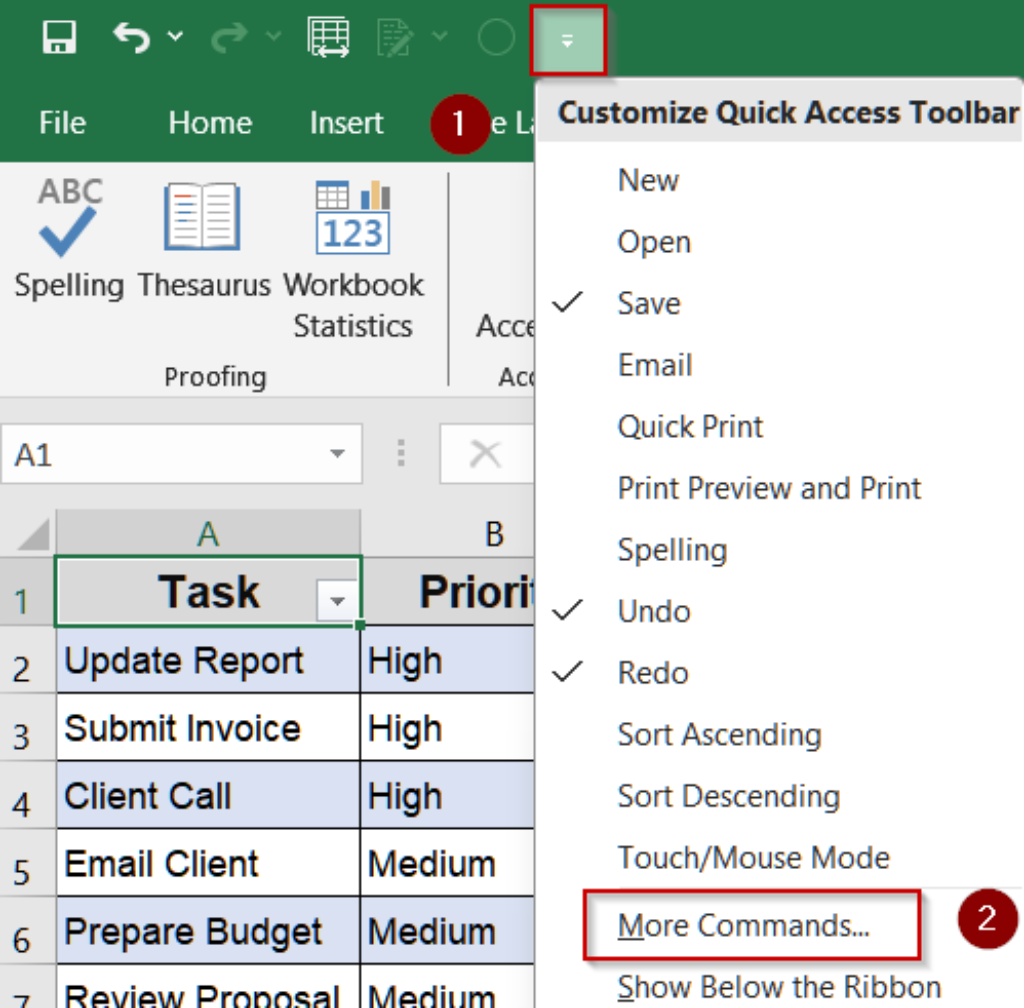The height and width of the screenshot is (1008, 1024).
Task: Expand the Name Box dropdown arrow
Action: 337,454
